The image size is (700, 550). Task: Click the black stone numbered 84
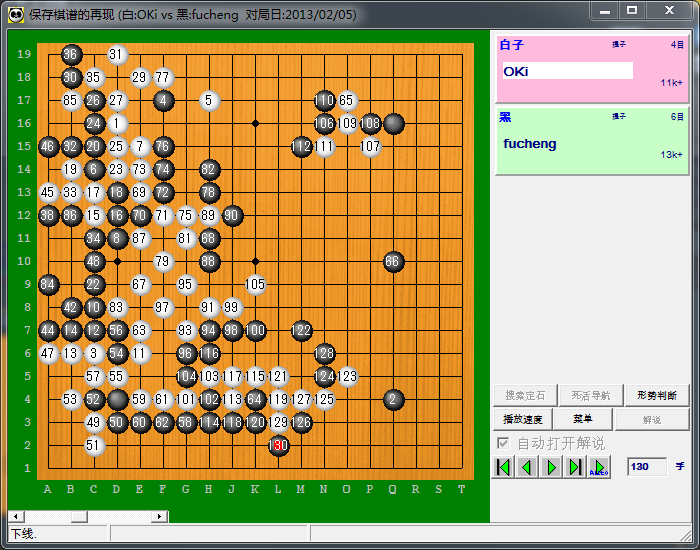tap(49, 284)
